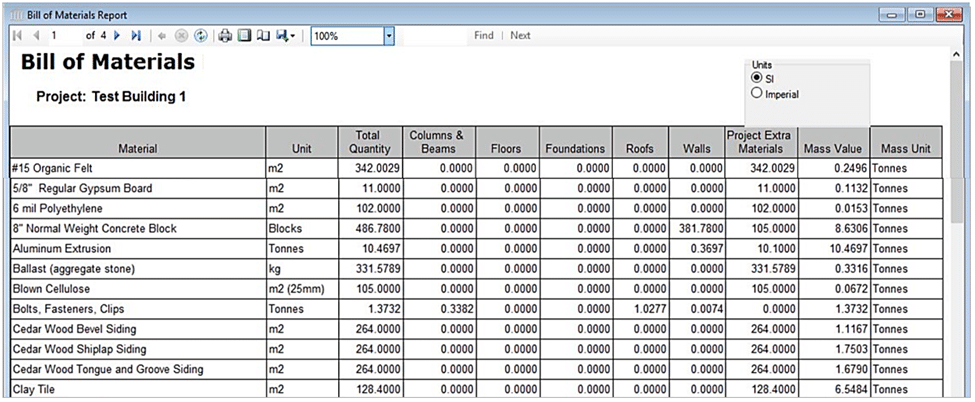Click the Project Extra Materials column header
The height and width of the screenshot is (402, 975).
click(762, 142)
